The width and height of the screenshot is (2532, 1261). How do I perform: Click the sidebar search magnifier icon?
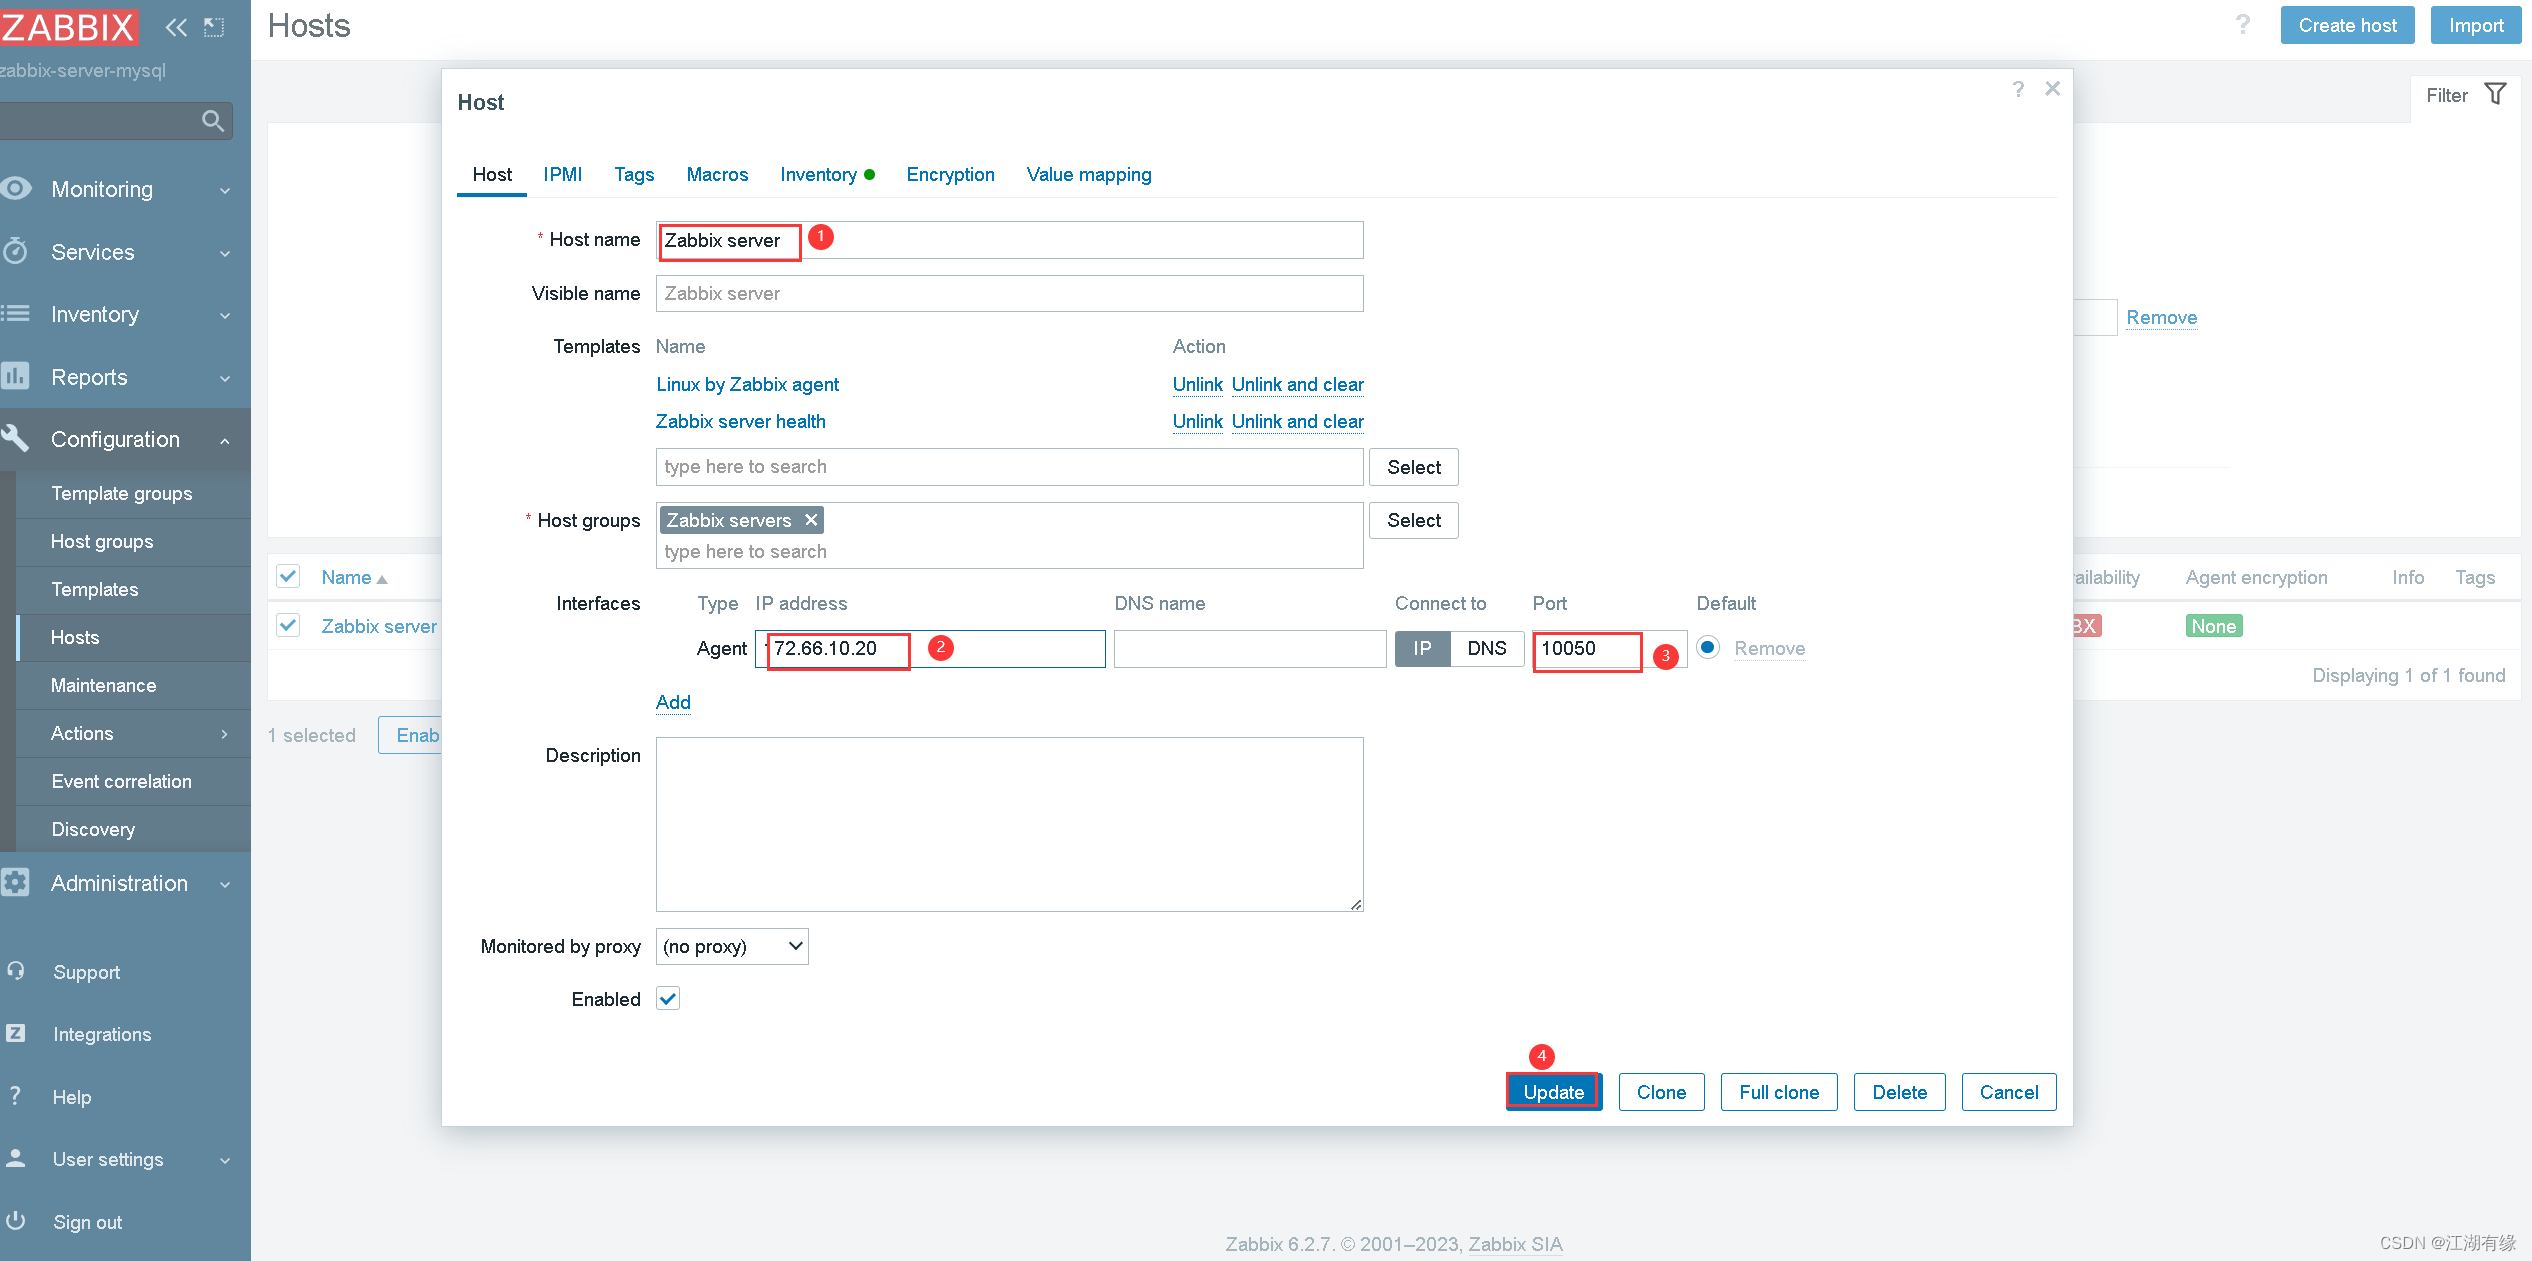coord(212,121)
